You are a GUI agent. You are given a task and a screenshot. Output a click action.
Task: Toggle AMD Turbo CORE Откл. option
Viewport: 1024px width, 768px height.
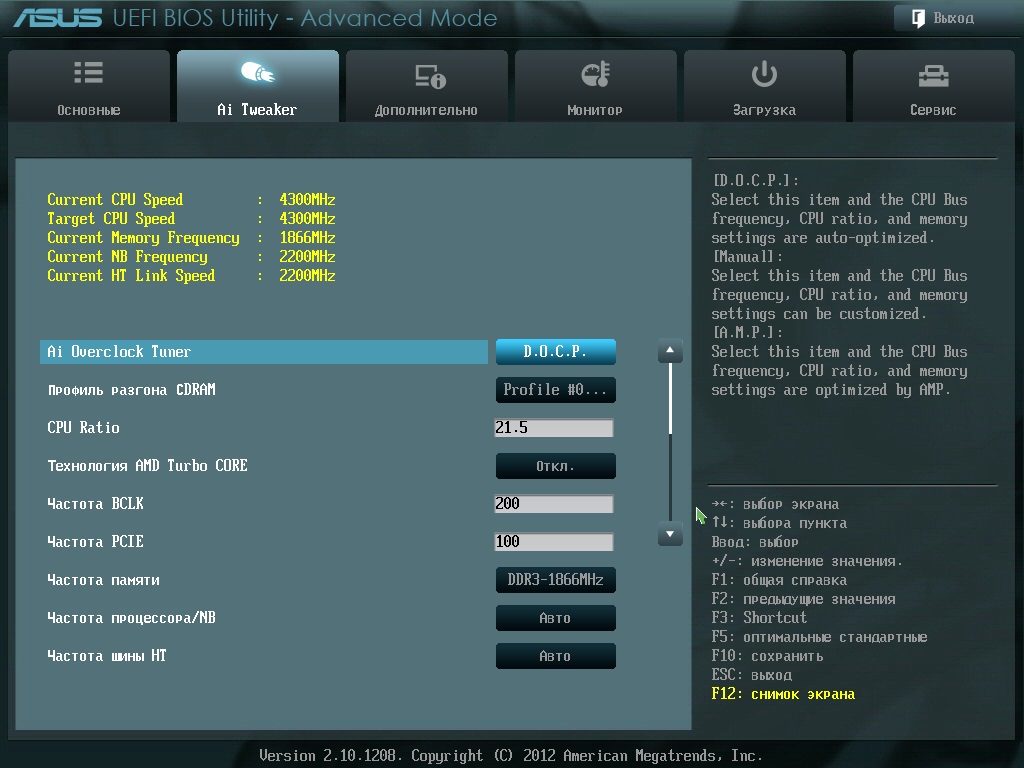556,466
